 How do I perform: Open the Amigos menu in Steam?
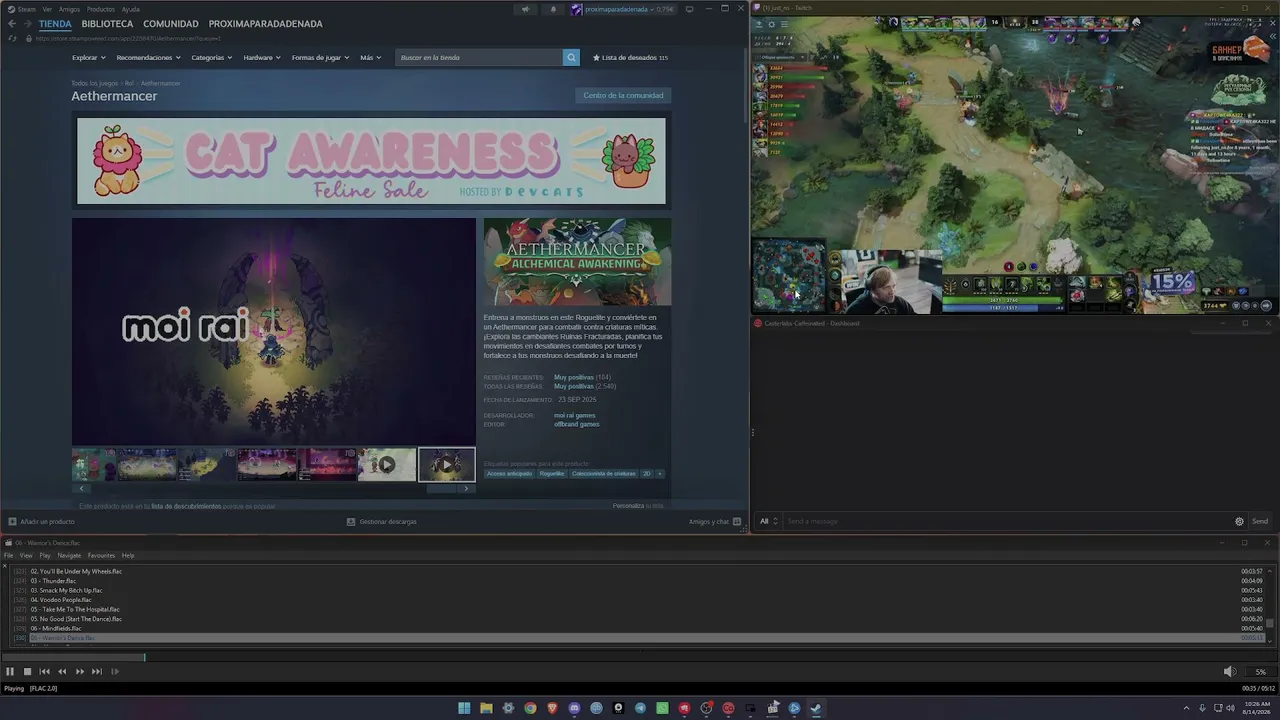(69, 9)
